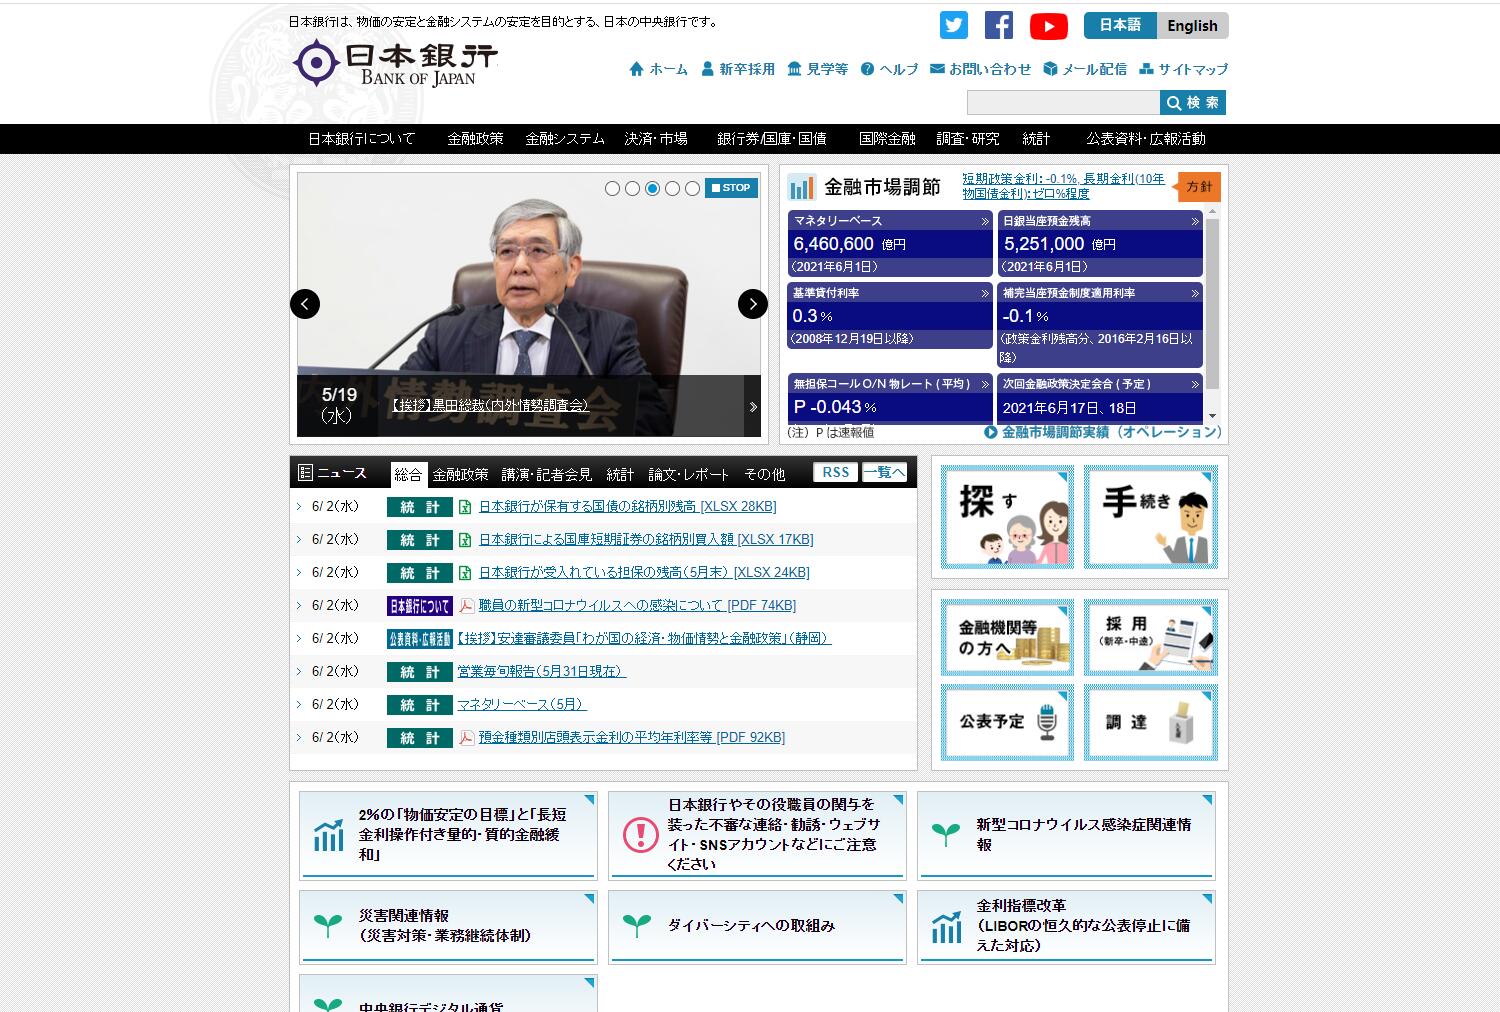Open the 金融政策 main menu item
The image size is (1500, 1012).
tap(475, 139)
